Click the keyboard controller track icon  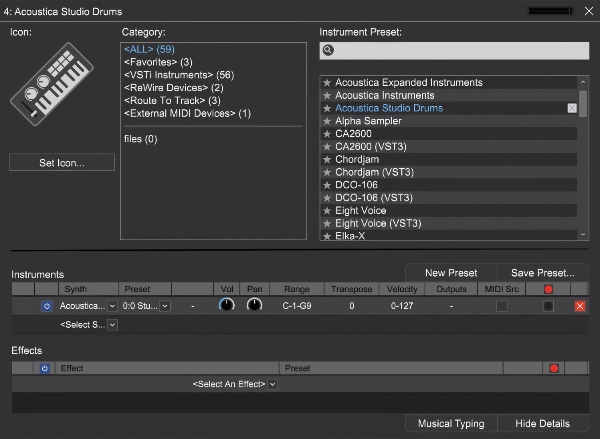(52, 84)
